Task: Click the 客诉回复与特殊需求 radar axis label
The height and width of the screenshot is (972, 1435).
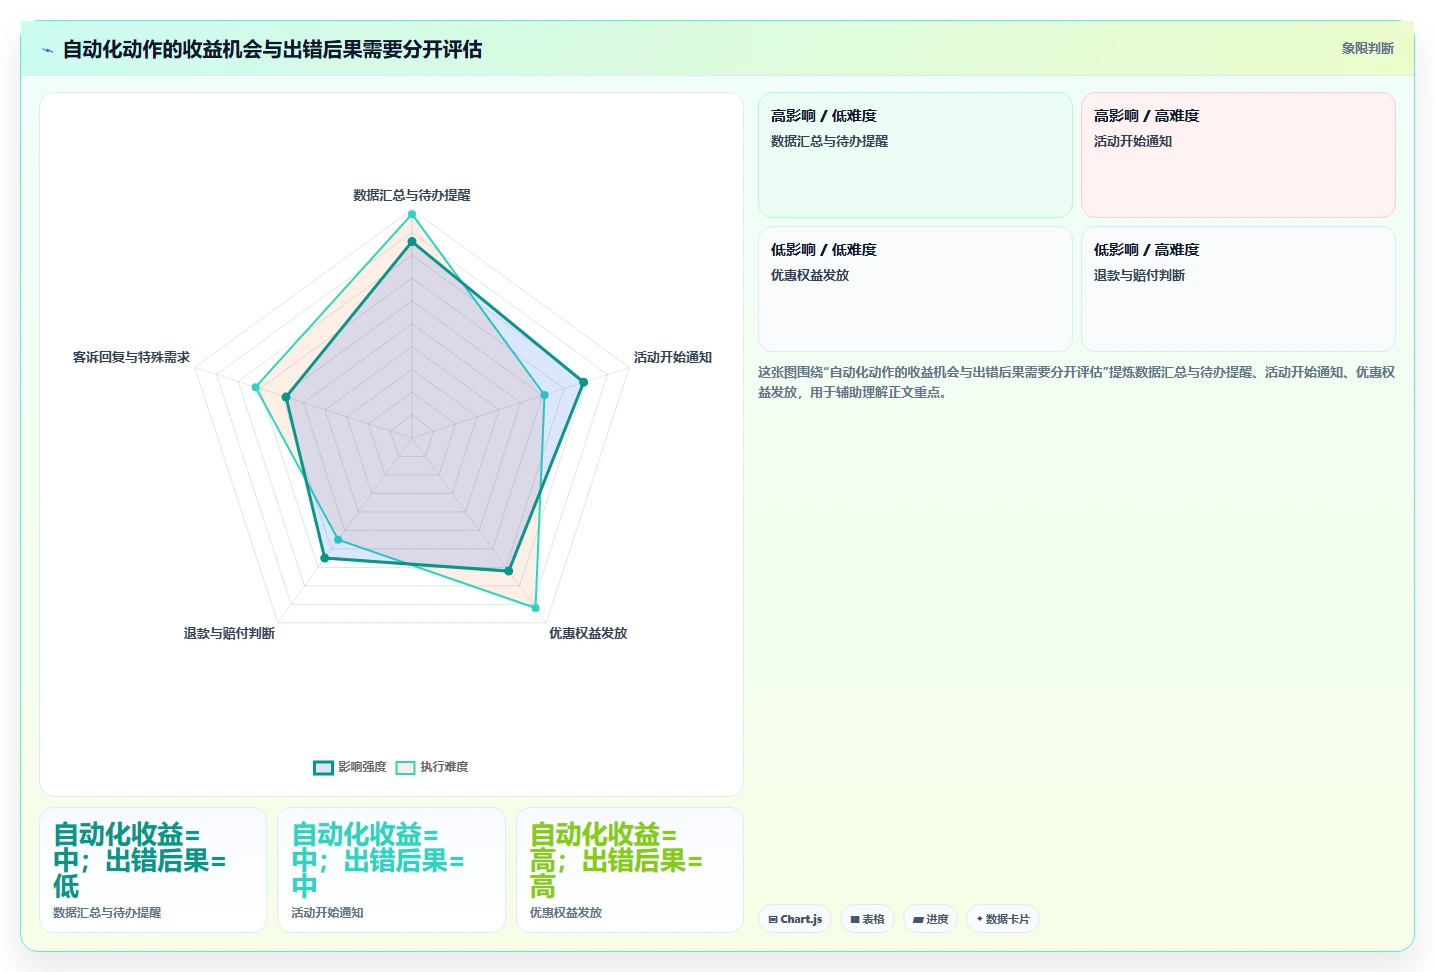Action: 131,357
